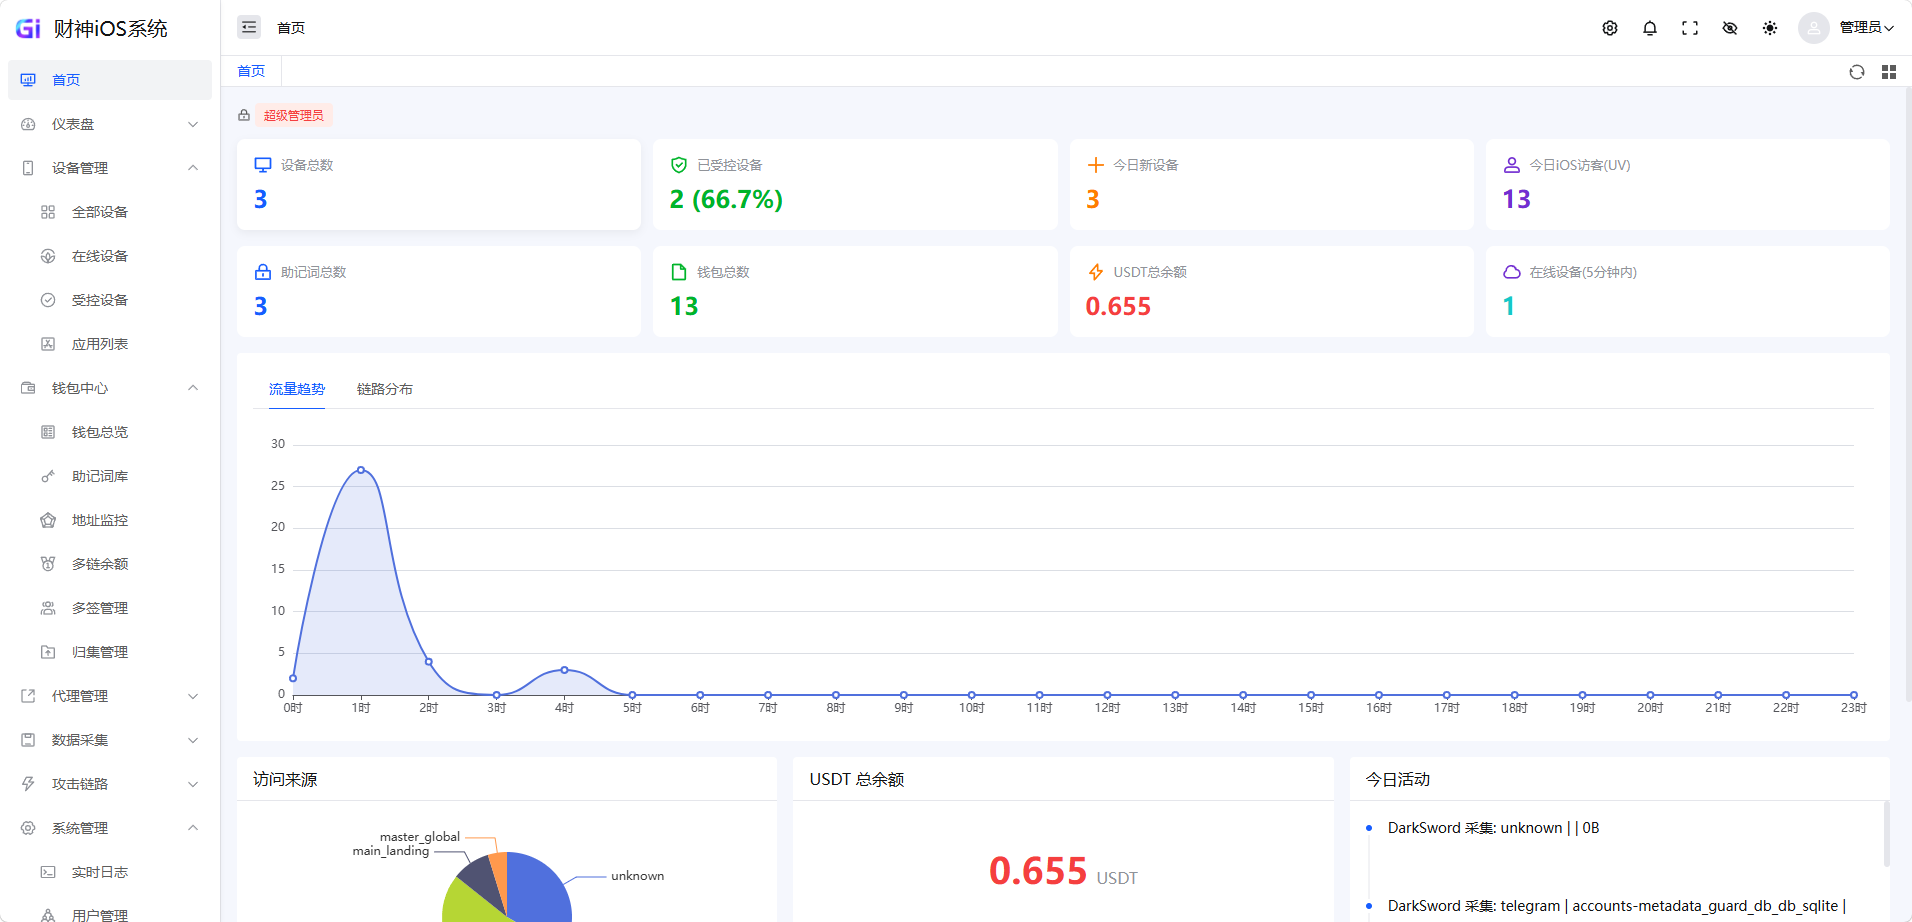Switch to the 链路分布 chart tab
This screenshot has width=1912, height=922.
[x=385, y=389]
